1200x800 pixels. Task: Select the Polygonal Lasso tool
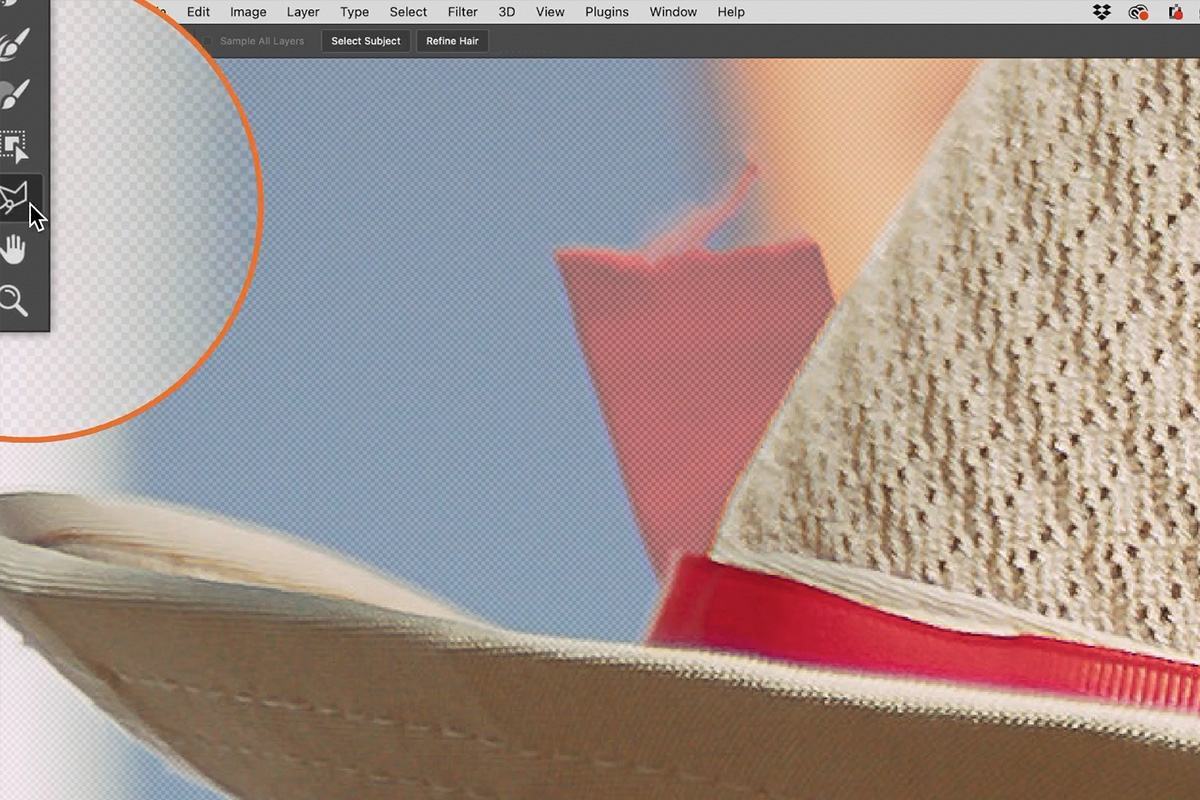[15, 197]
